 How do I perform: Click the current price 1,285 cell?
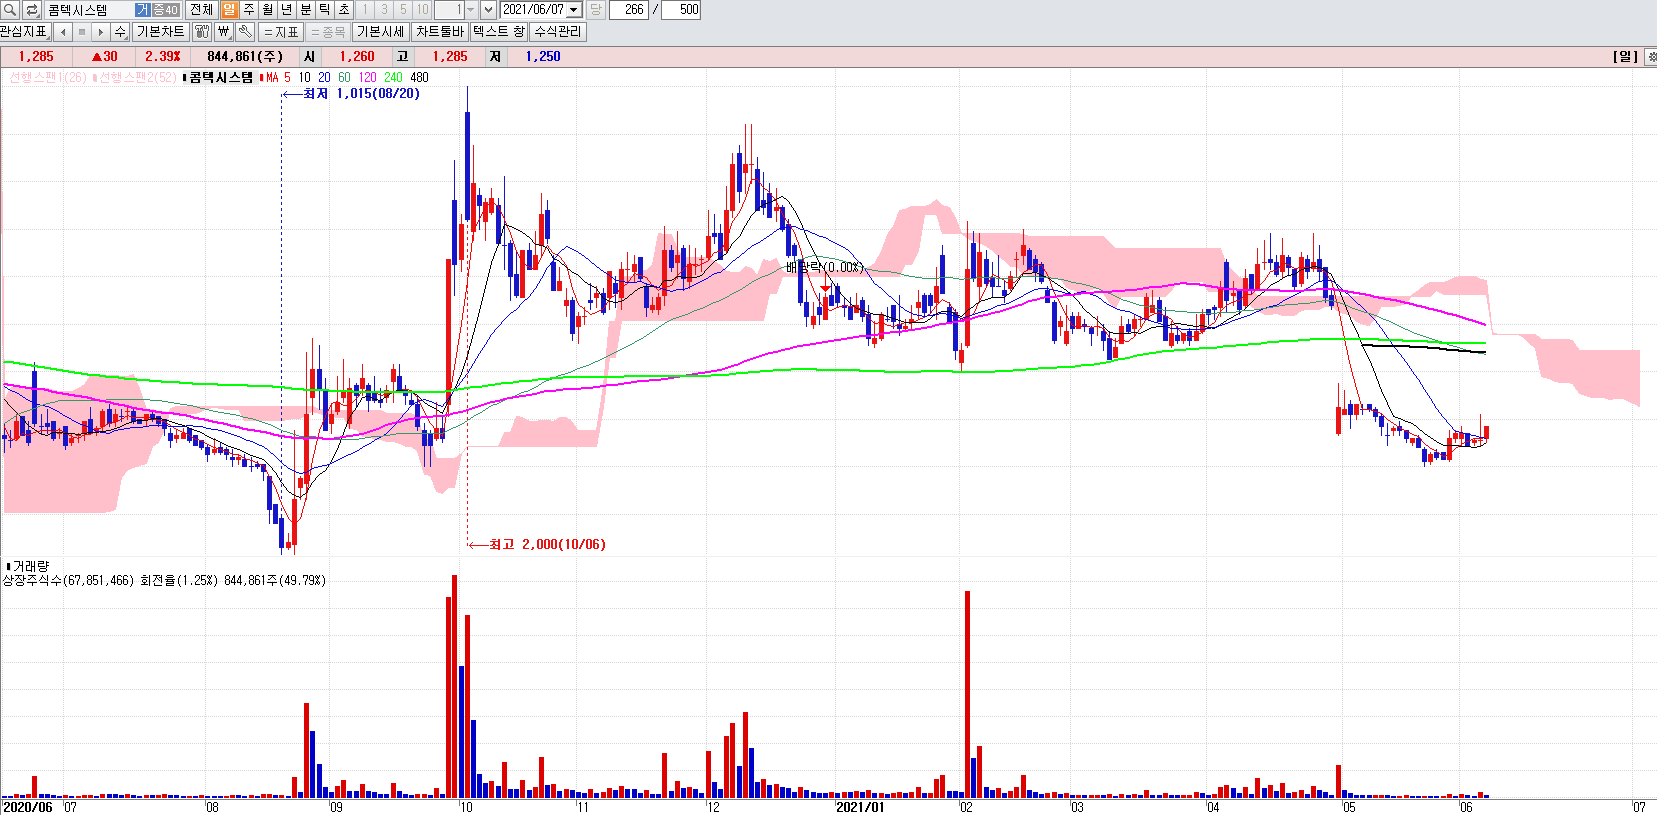(36, 57)
